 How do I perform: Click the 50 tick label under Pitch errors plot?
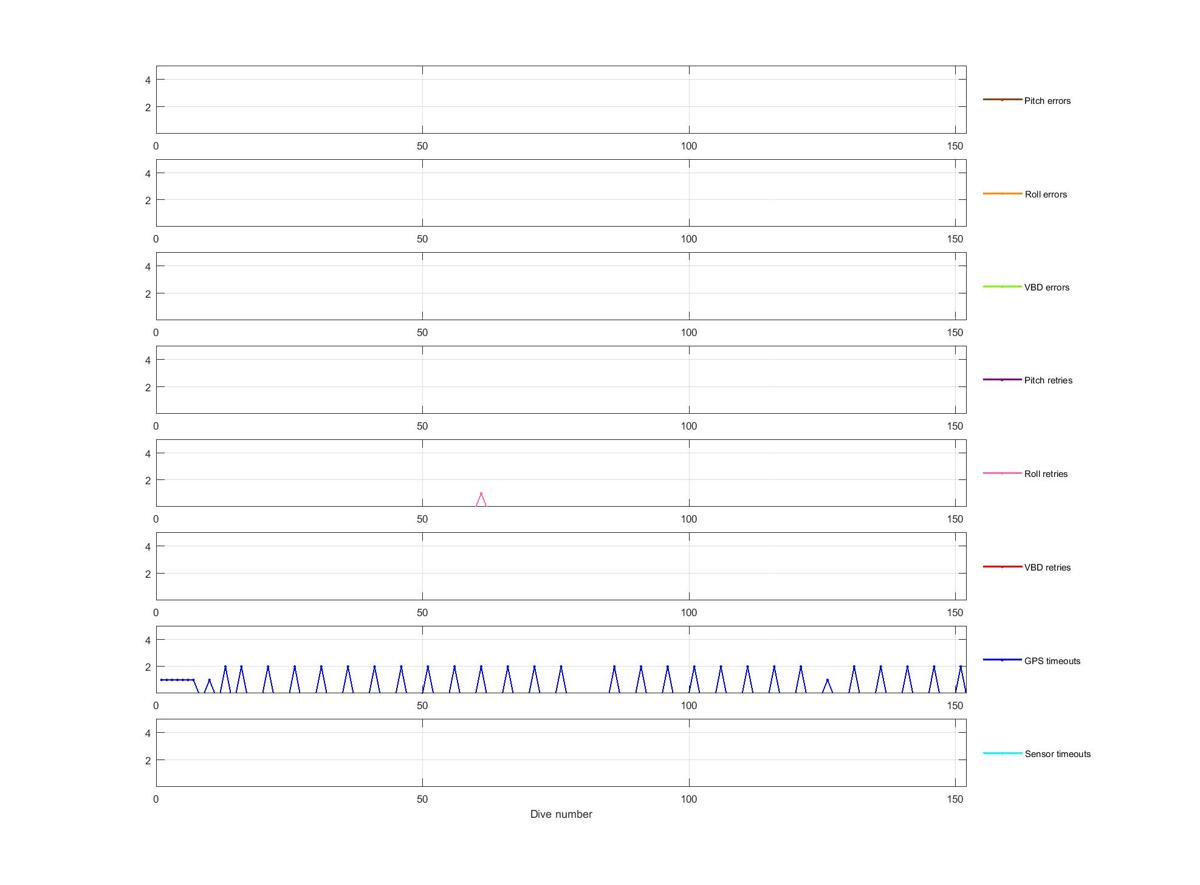(422, 146)
